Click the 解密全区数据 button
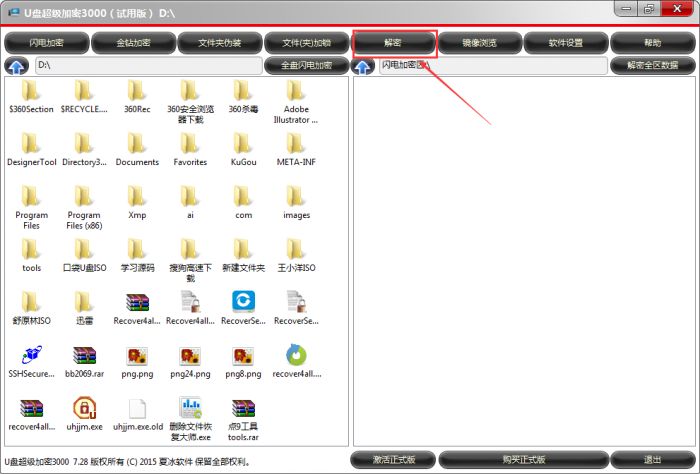 tap(652, 66)
